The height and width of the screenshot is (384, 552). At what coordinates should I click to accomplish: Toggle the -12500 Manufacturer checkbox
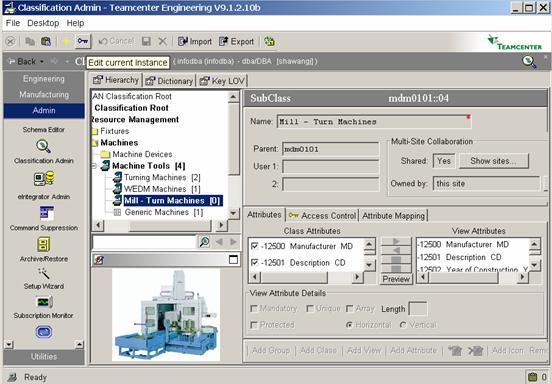click(254, 246)
